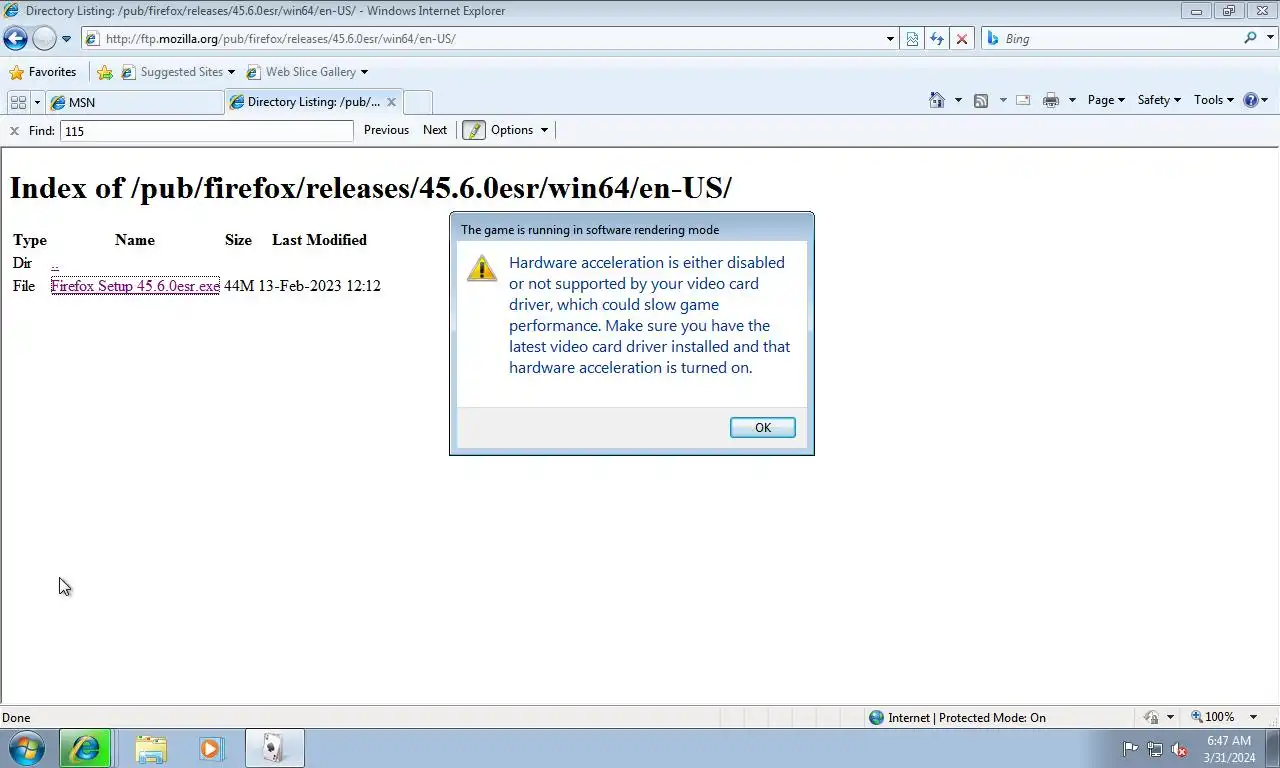This screenshot has width=1280, height=768.
Task: Click the Internet Explorer taskbar icon
Action: [x=84, y=748]
